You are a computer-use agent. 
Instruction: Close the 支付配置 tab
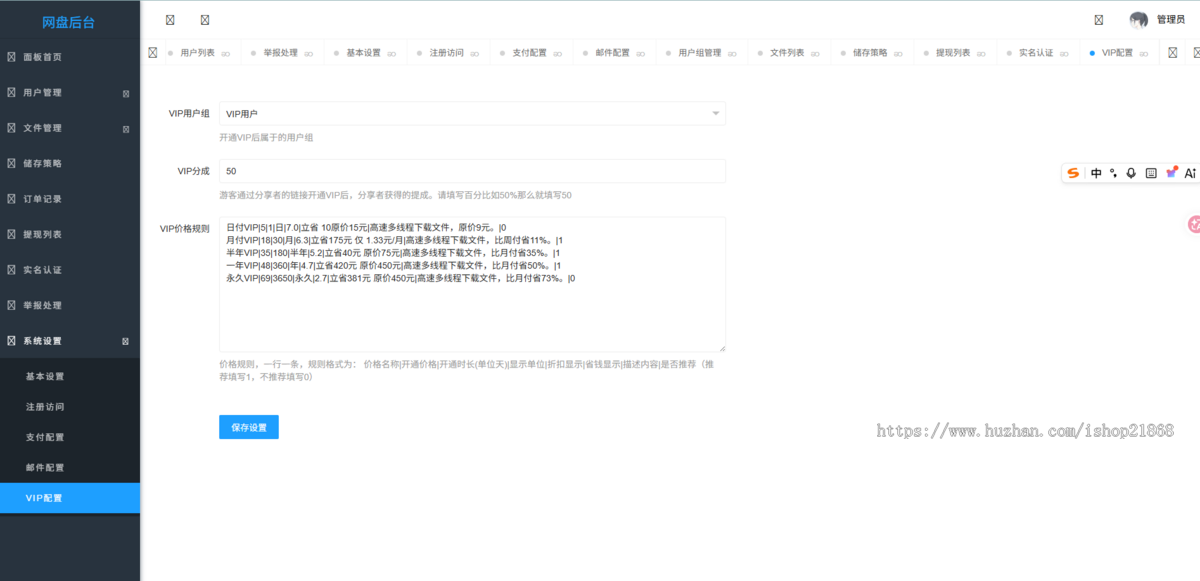coord(558,53)
